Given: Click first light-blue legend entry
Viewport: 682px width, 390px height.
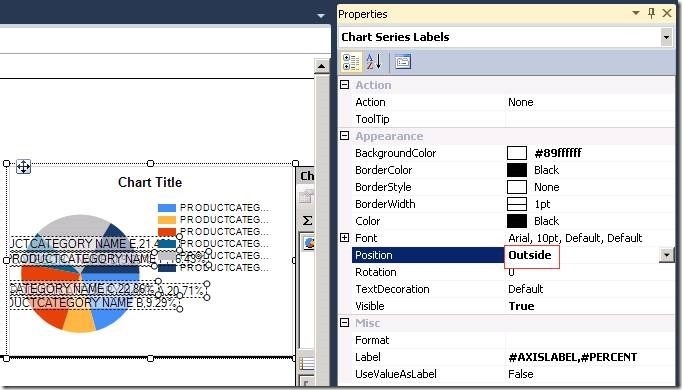Looking at the screenshot, I should pos(214,207).
